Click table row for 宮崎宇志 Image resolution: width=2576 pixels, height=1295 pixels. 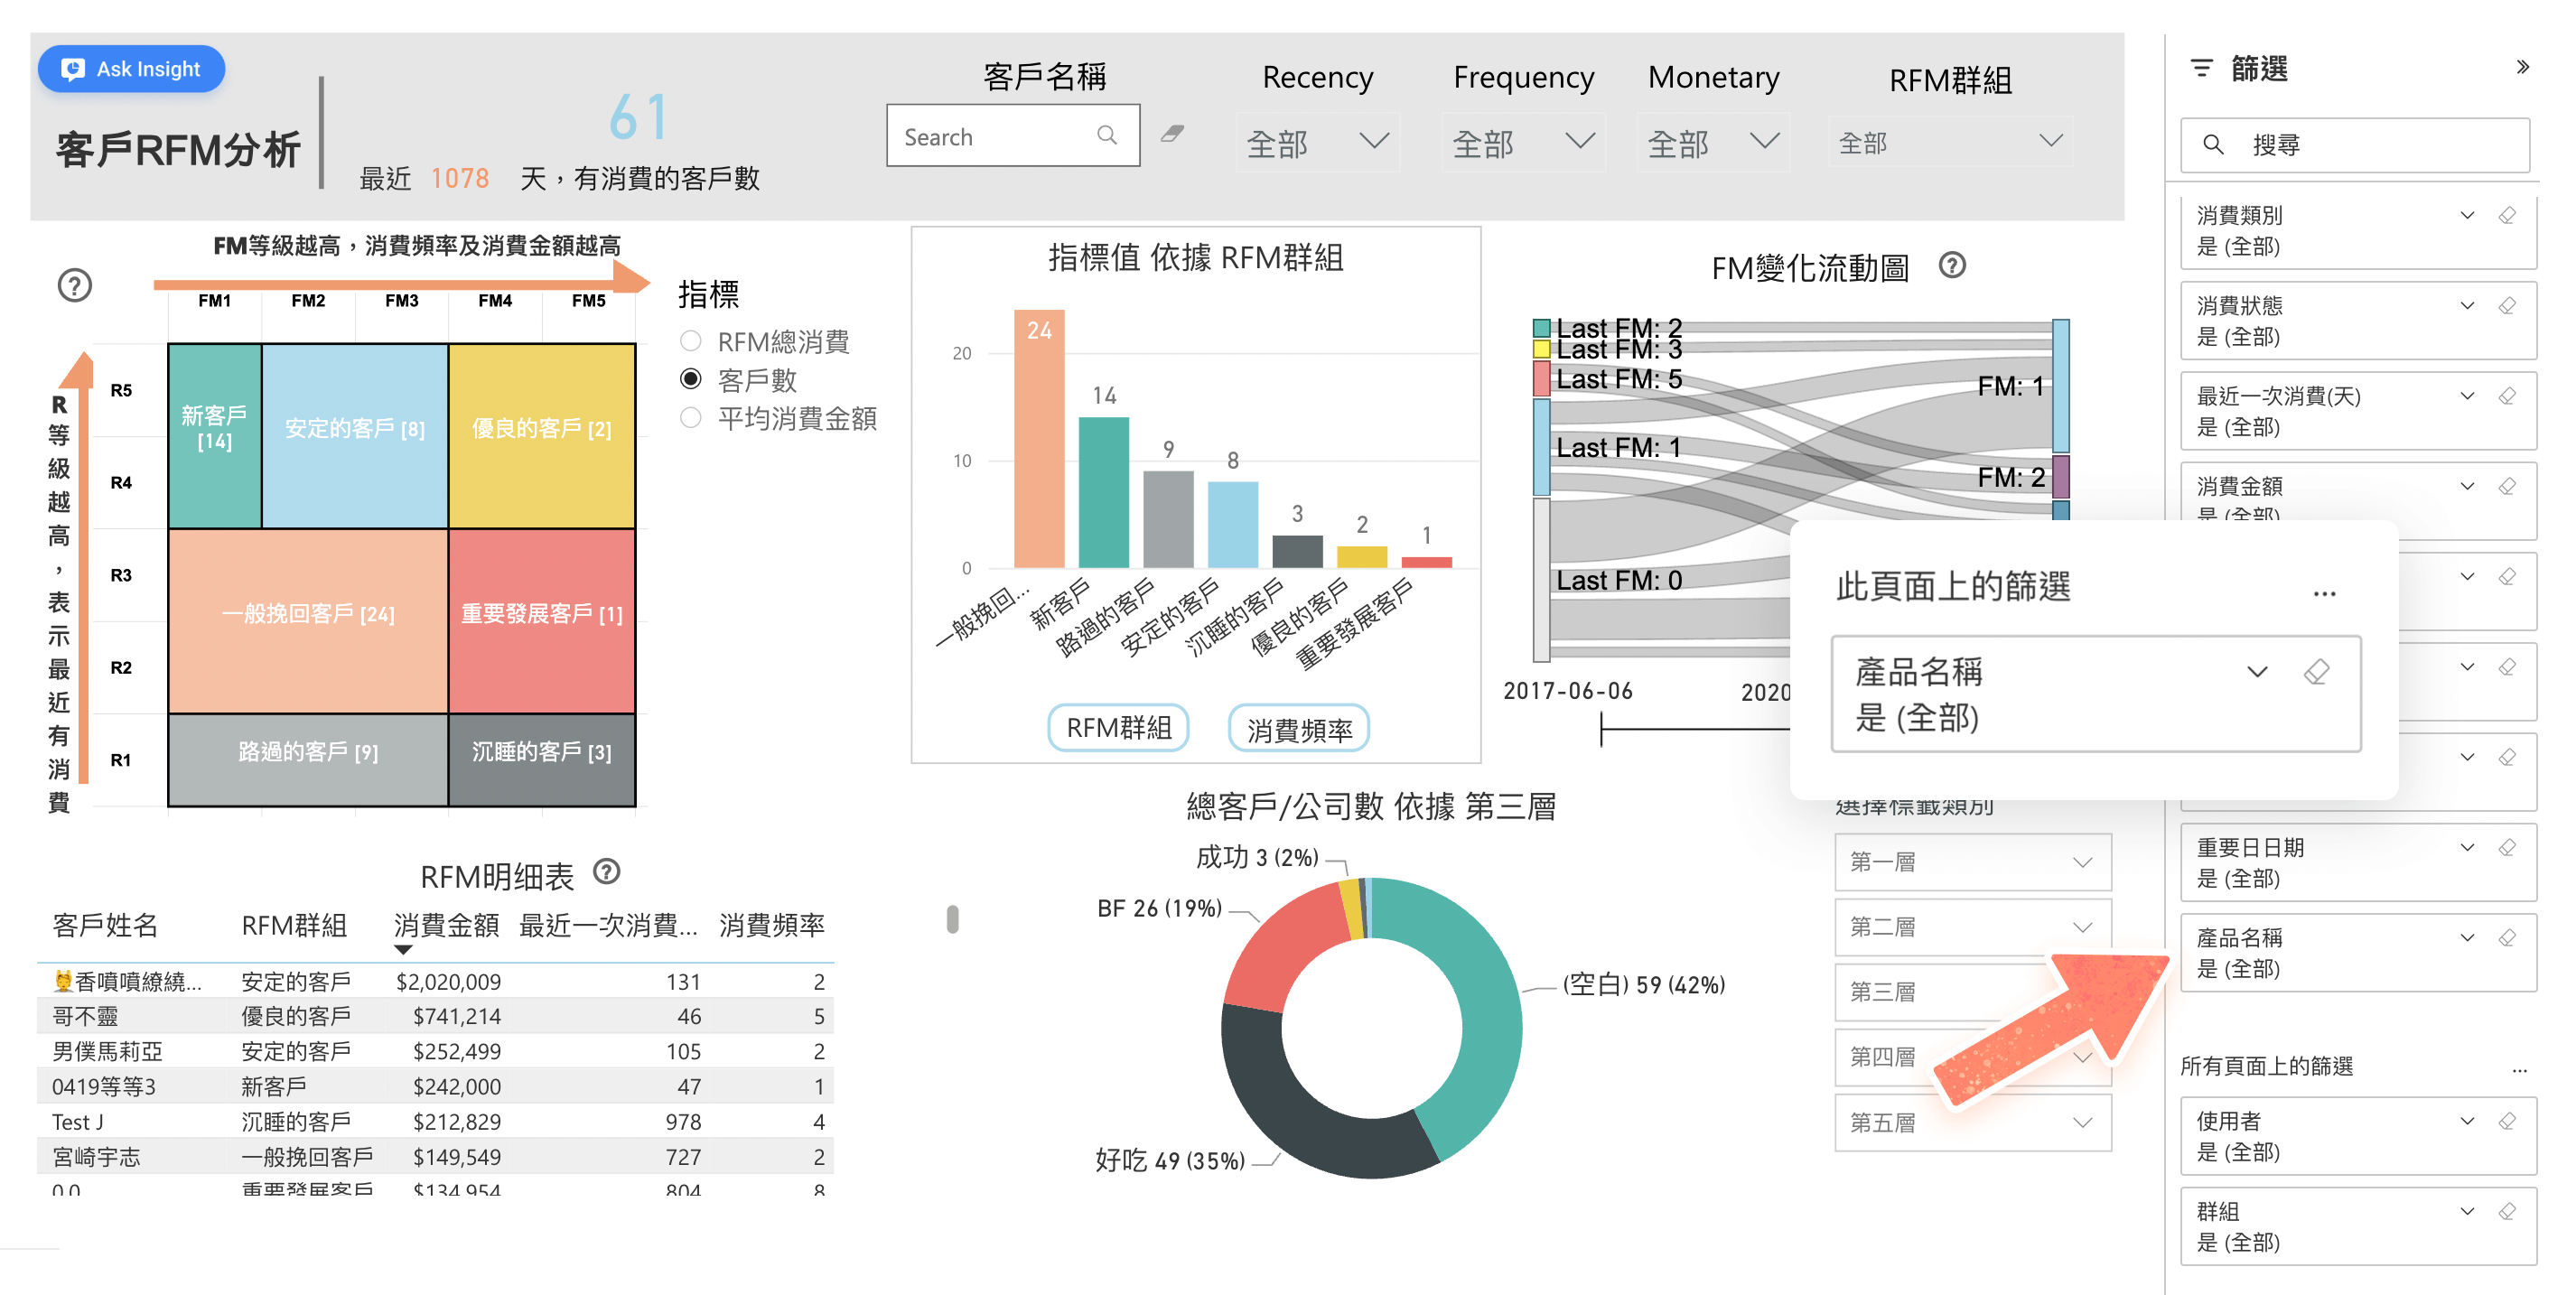436,1157
